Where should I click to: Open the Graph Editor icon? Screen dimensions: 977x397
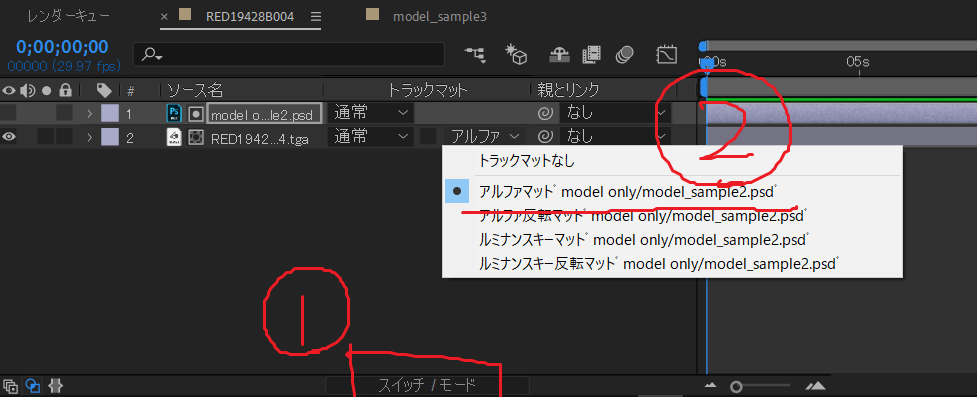coord(667,55)
